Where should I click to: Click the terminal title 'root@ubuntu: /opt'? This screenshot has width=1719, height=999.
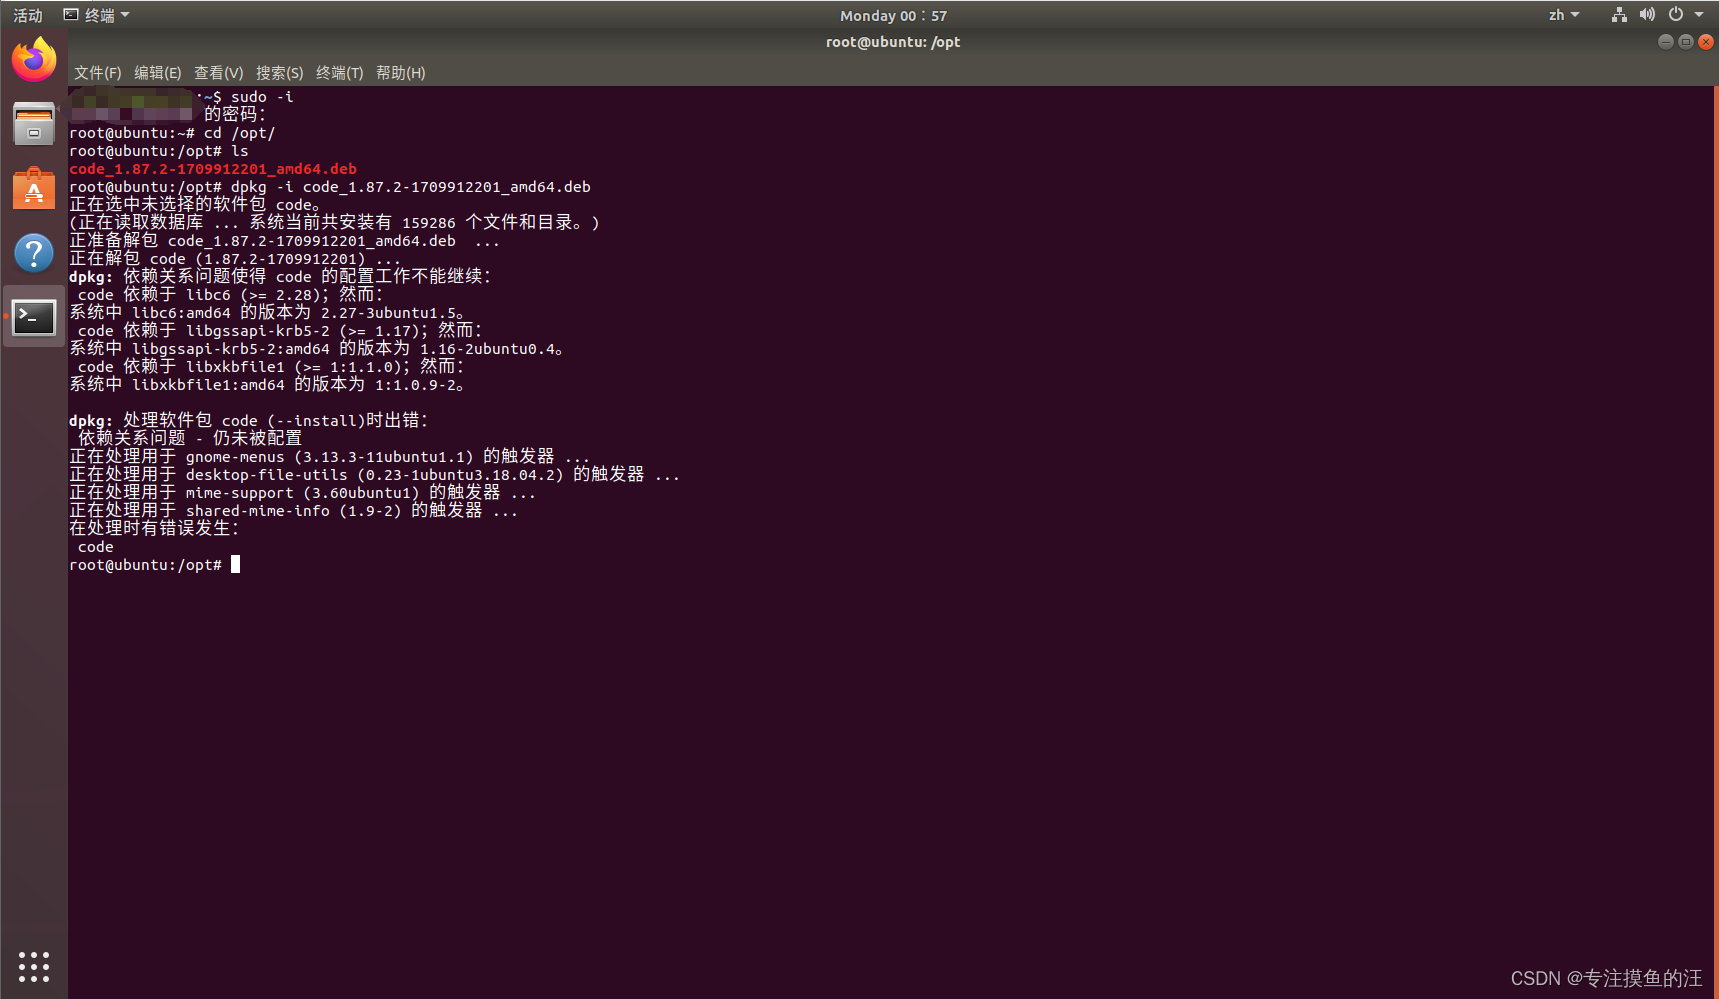click(x=893, y=42)
